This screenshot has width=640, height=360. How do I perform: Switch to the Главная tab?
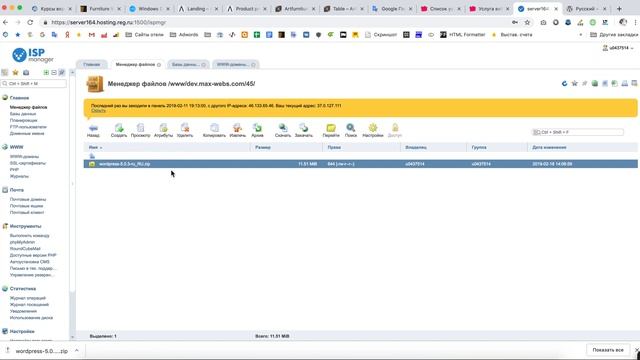91,64
